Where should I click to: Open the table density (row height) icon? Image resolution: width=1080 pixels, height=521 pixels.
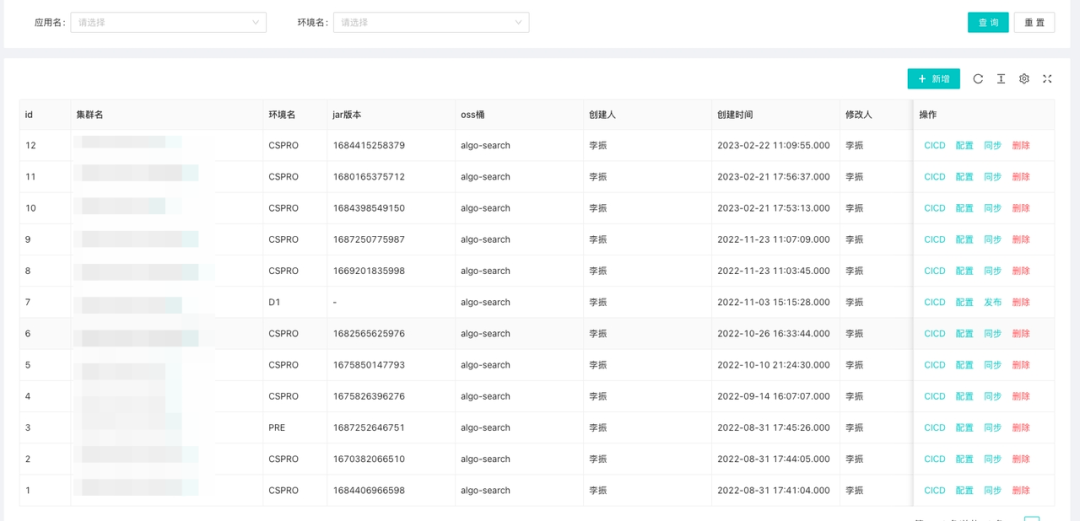click(x=1001, y=79)
